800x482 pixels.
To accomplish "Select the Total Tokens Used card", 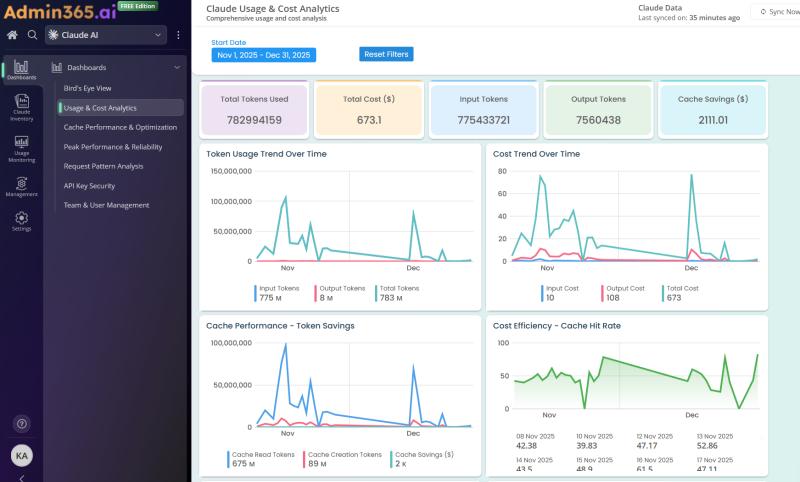I will coord(254,110).
